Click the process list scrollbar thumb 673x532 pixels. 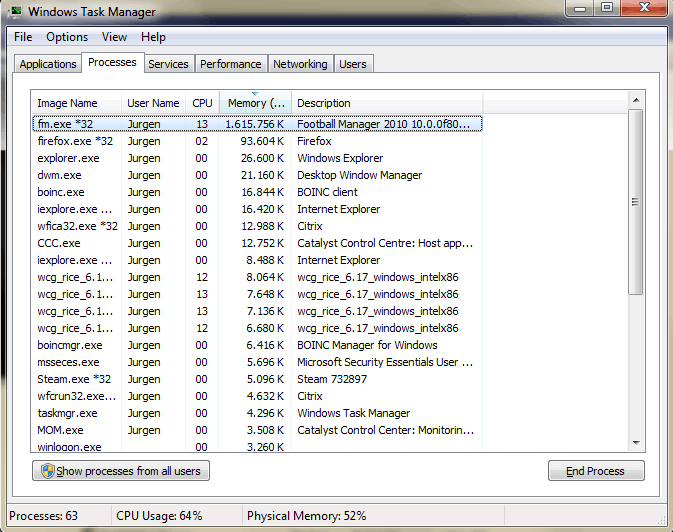tap(636, 202)
